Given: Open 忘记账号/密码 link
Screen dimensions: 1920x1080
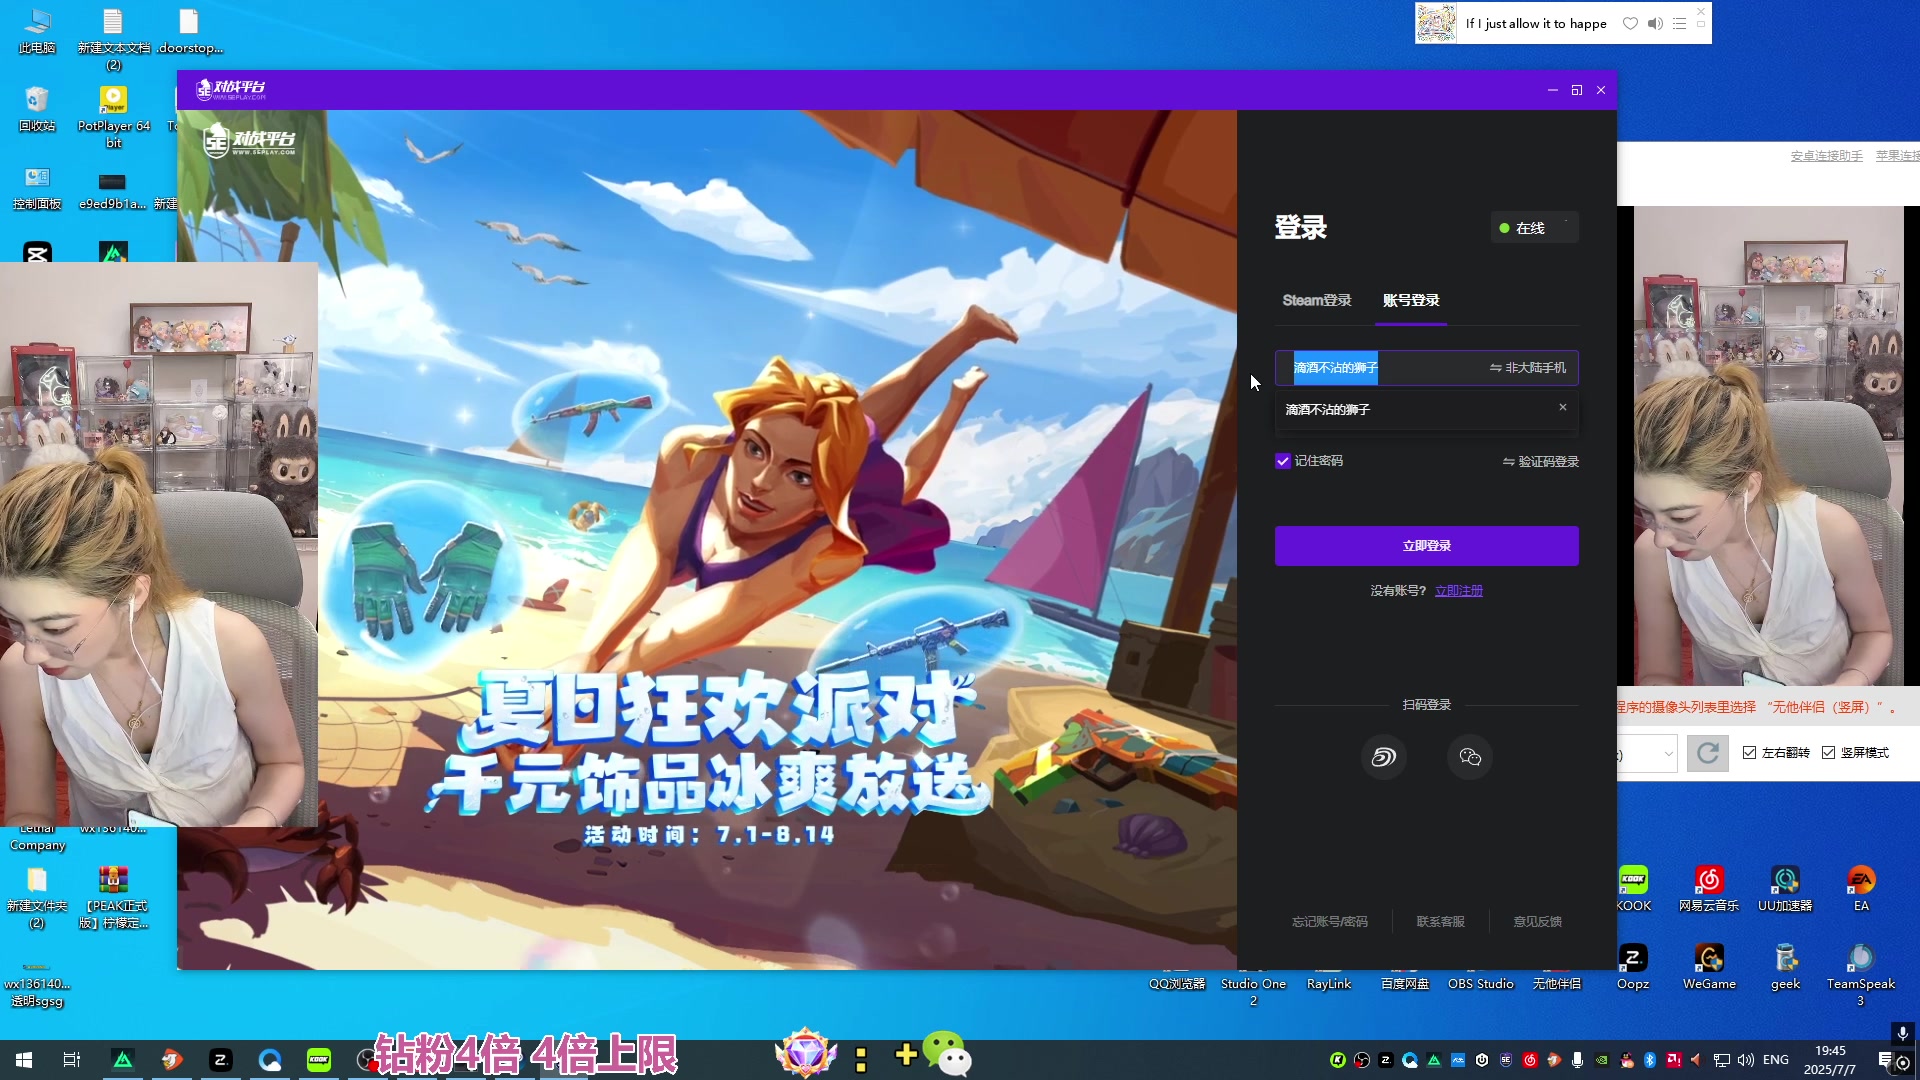Looking at the screenshot, I should pos(1330,922).
